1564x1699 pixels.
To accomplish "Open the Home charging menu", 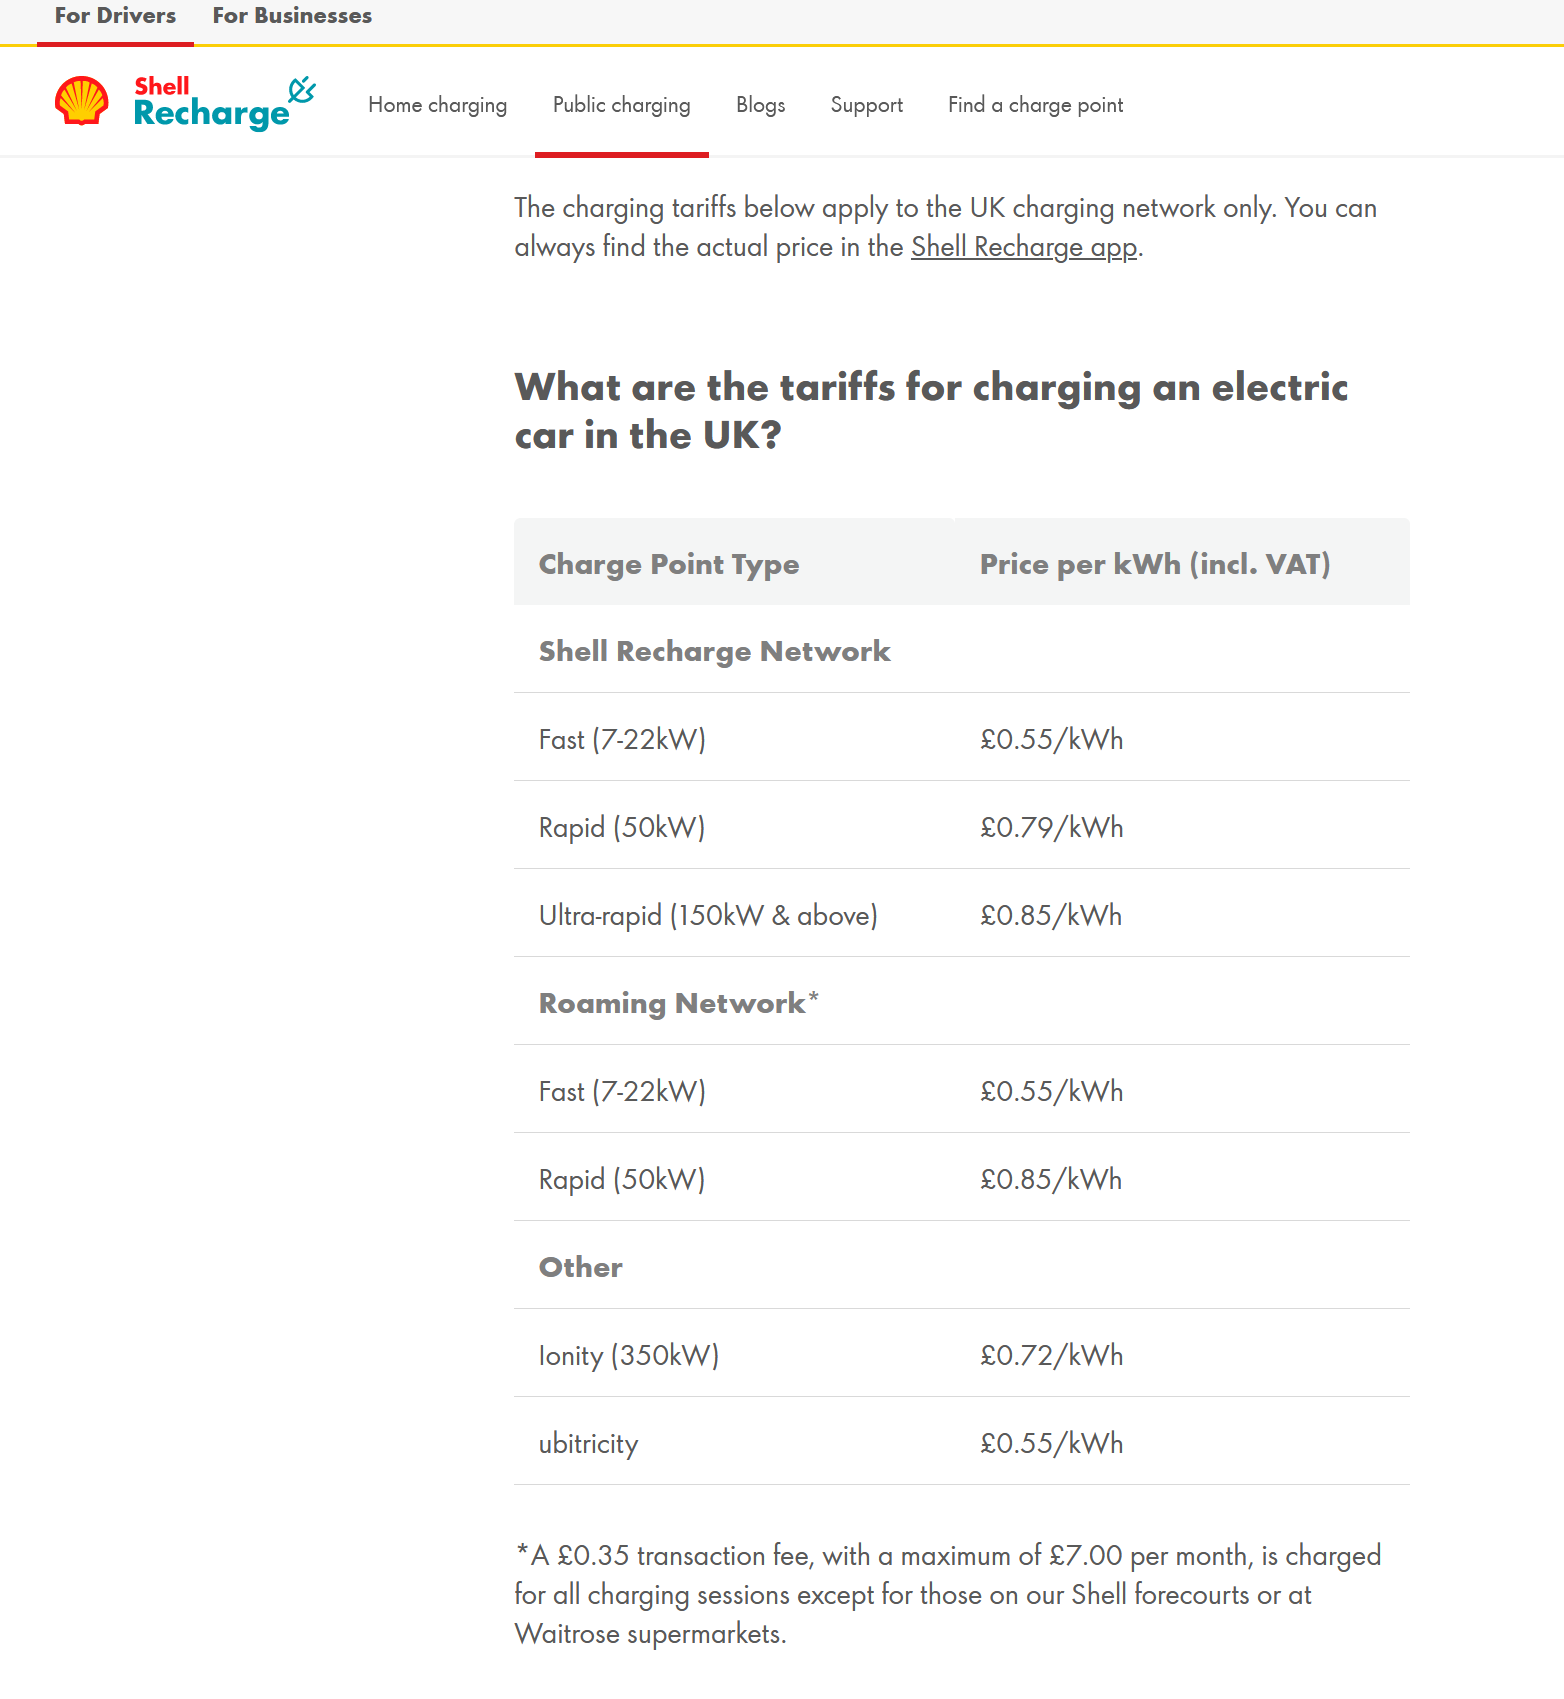I will coord(437,105).
